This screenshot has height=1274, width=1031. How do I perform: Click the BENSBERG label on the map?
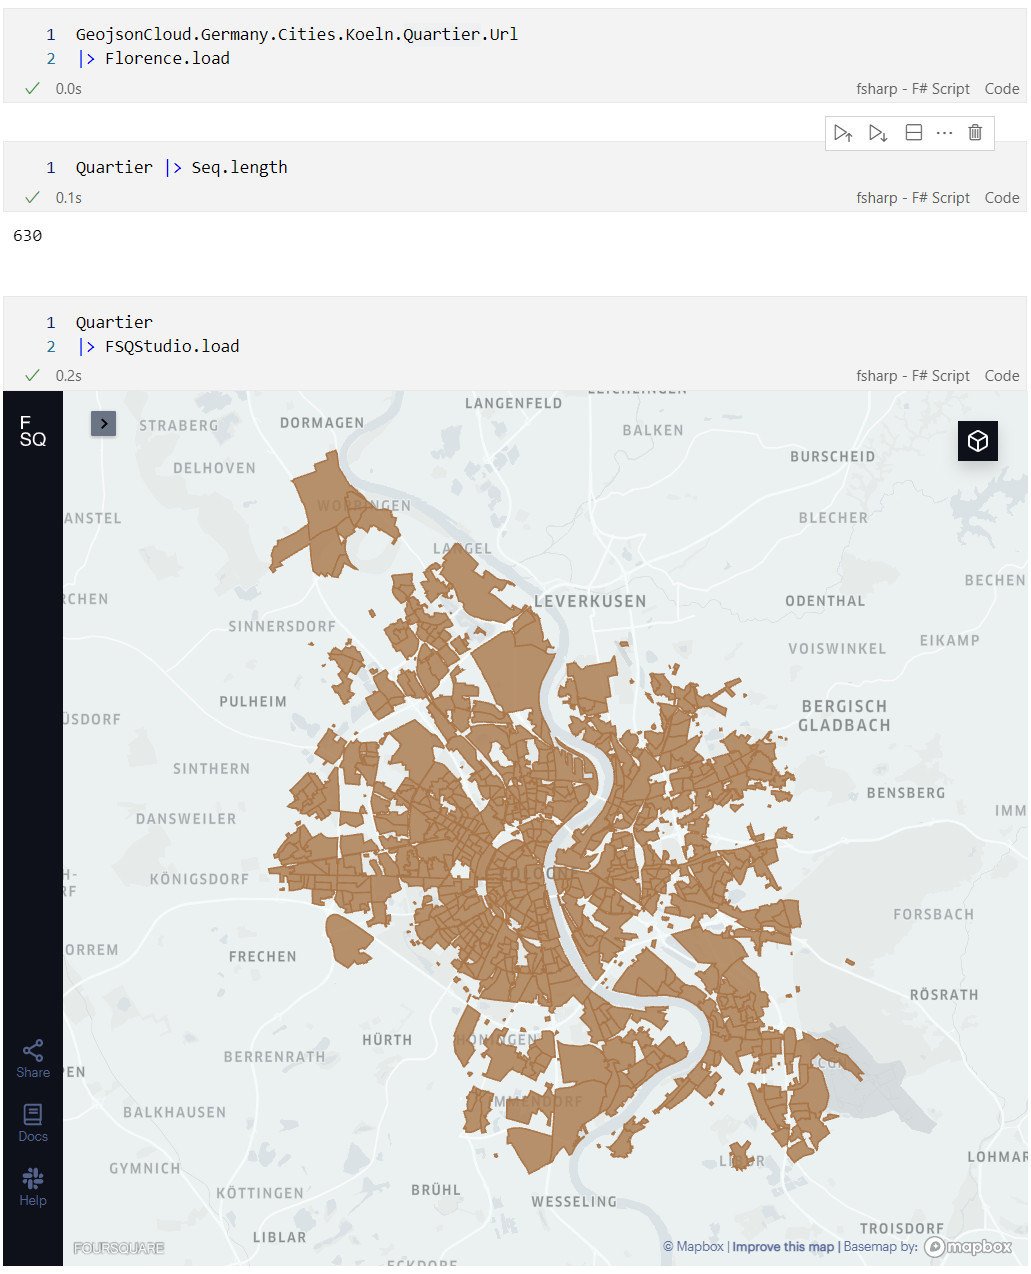pos(906,793)
